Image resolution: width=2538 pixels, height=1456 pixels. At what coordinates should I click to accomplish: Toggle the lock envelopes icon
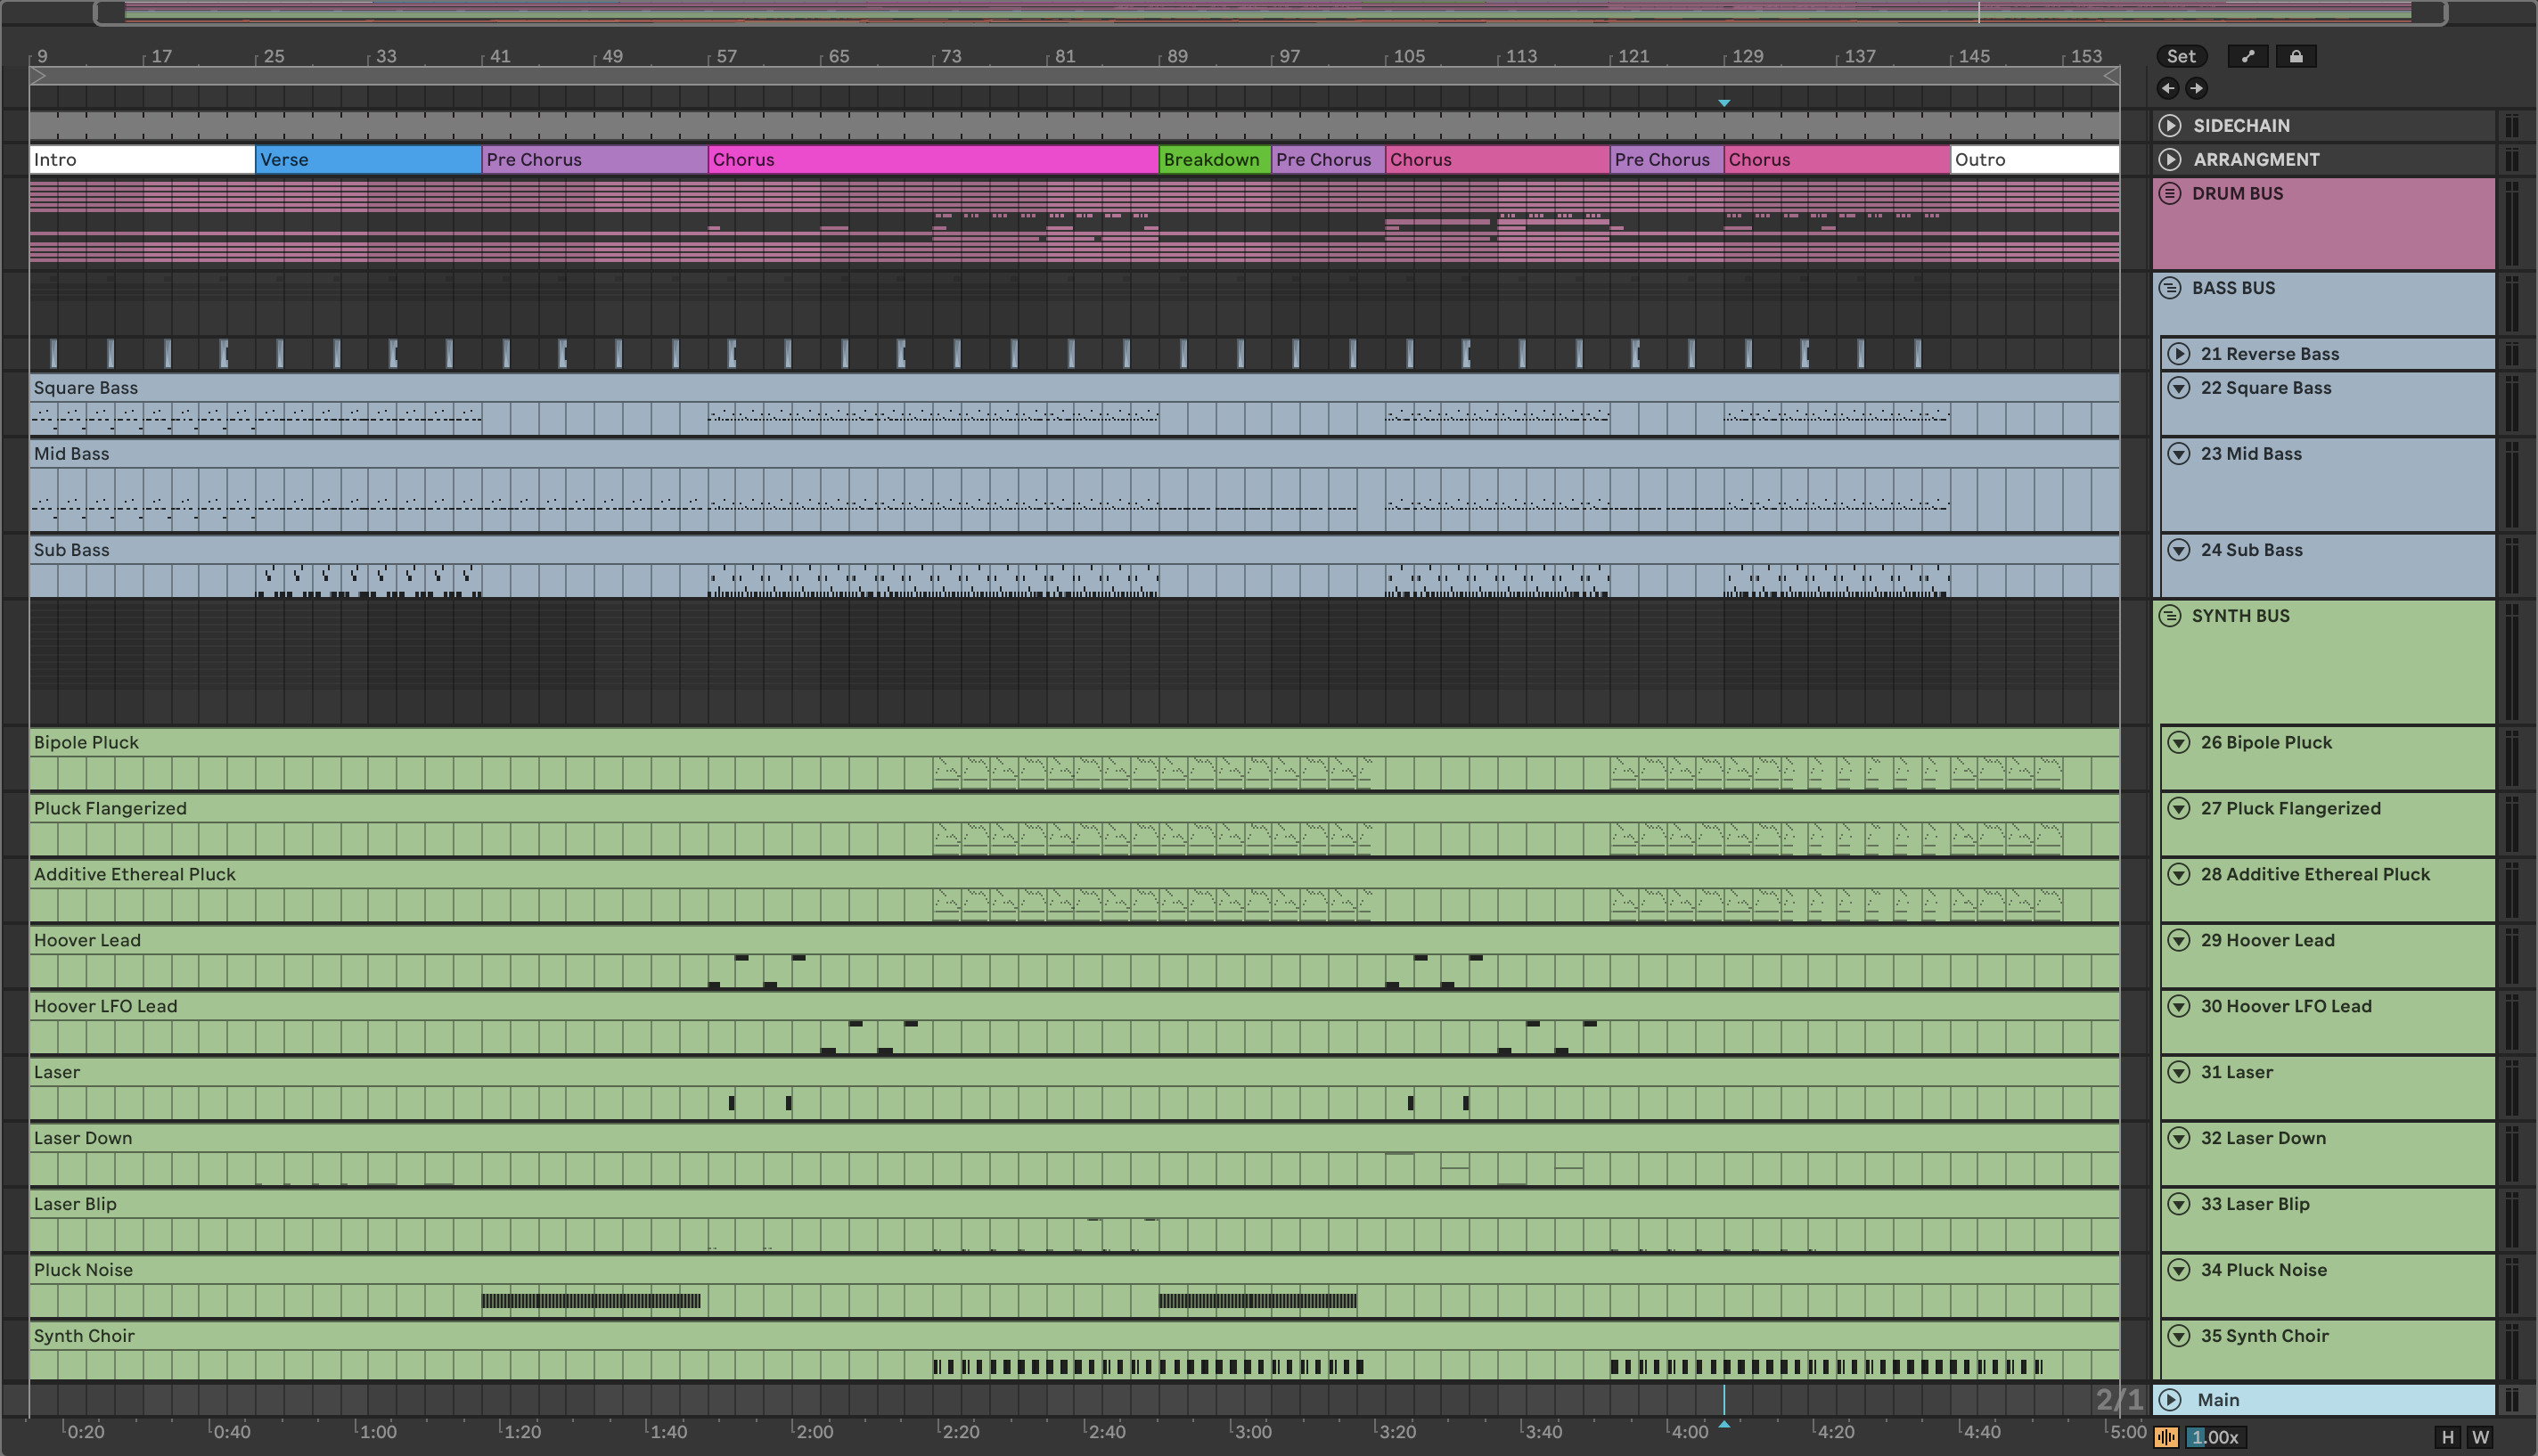2296,56
